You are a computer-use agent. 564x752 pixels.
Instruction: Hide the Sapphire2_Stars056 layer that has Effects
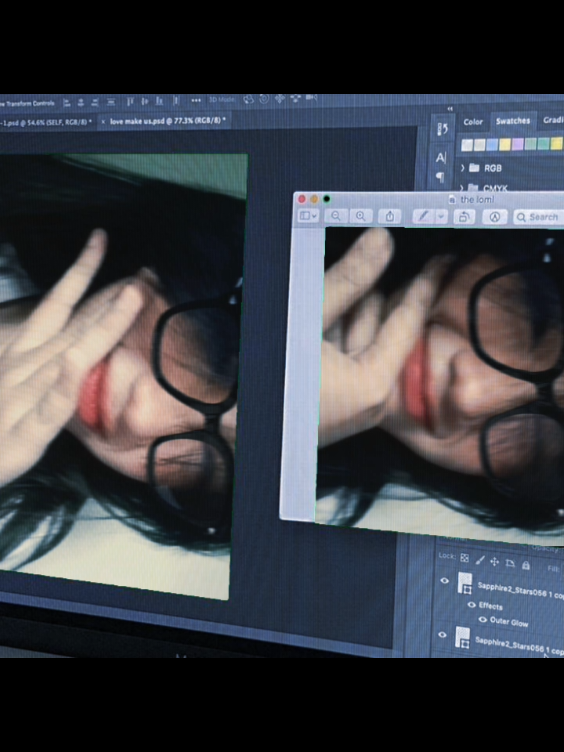tap(445, 581)
